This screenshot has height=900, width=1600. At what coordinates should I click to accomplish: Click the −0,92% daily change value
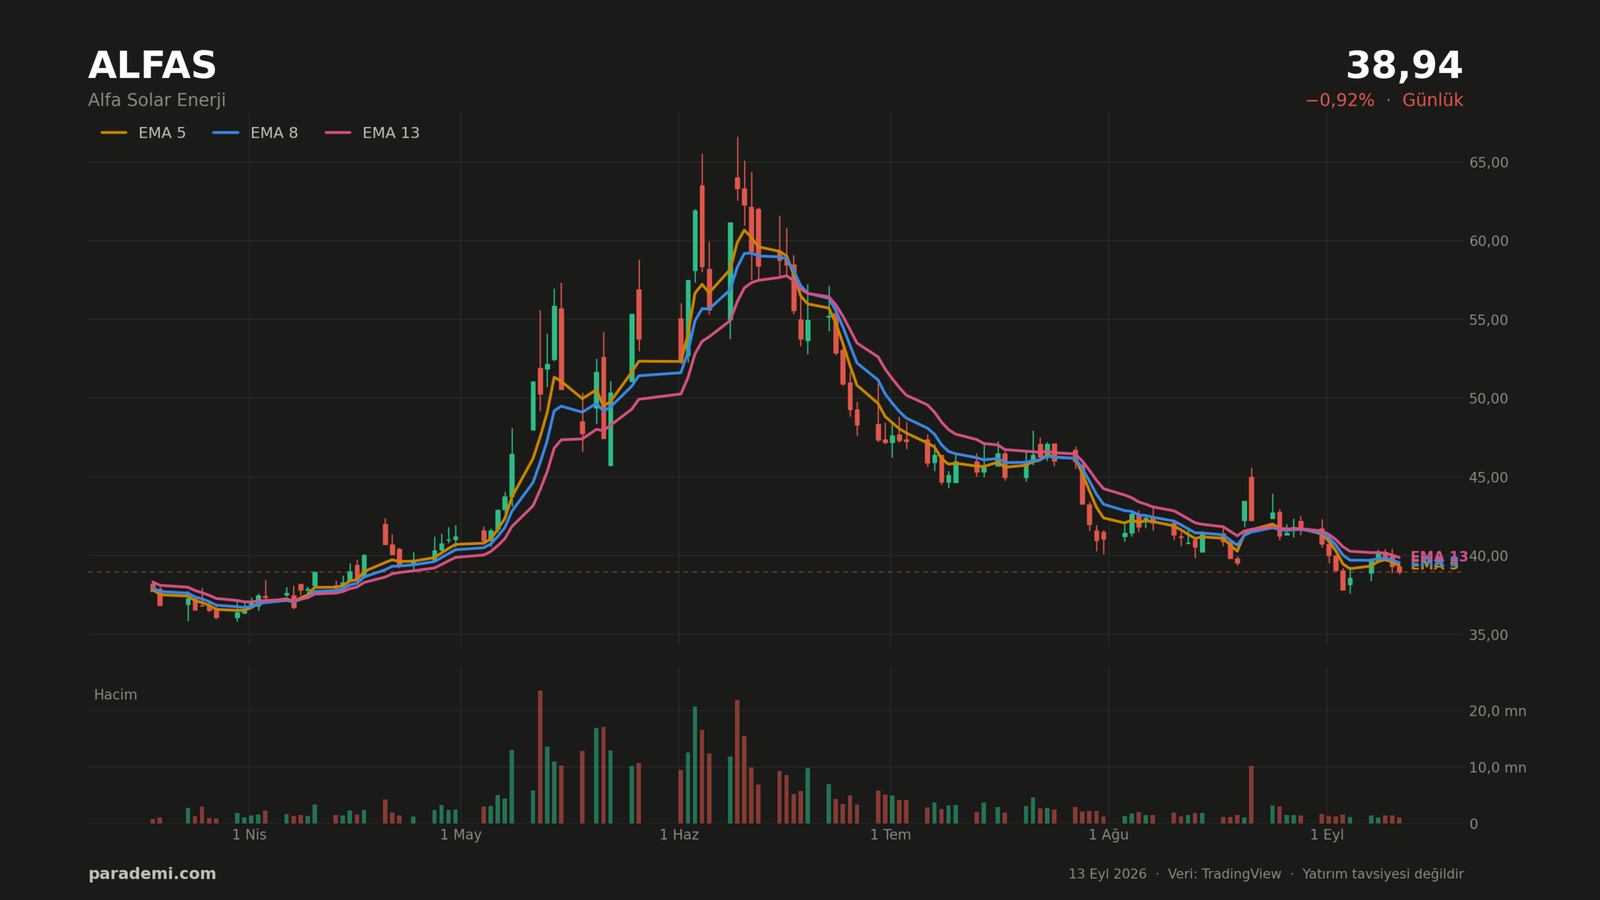1339,101
